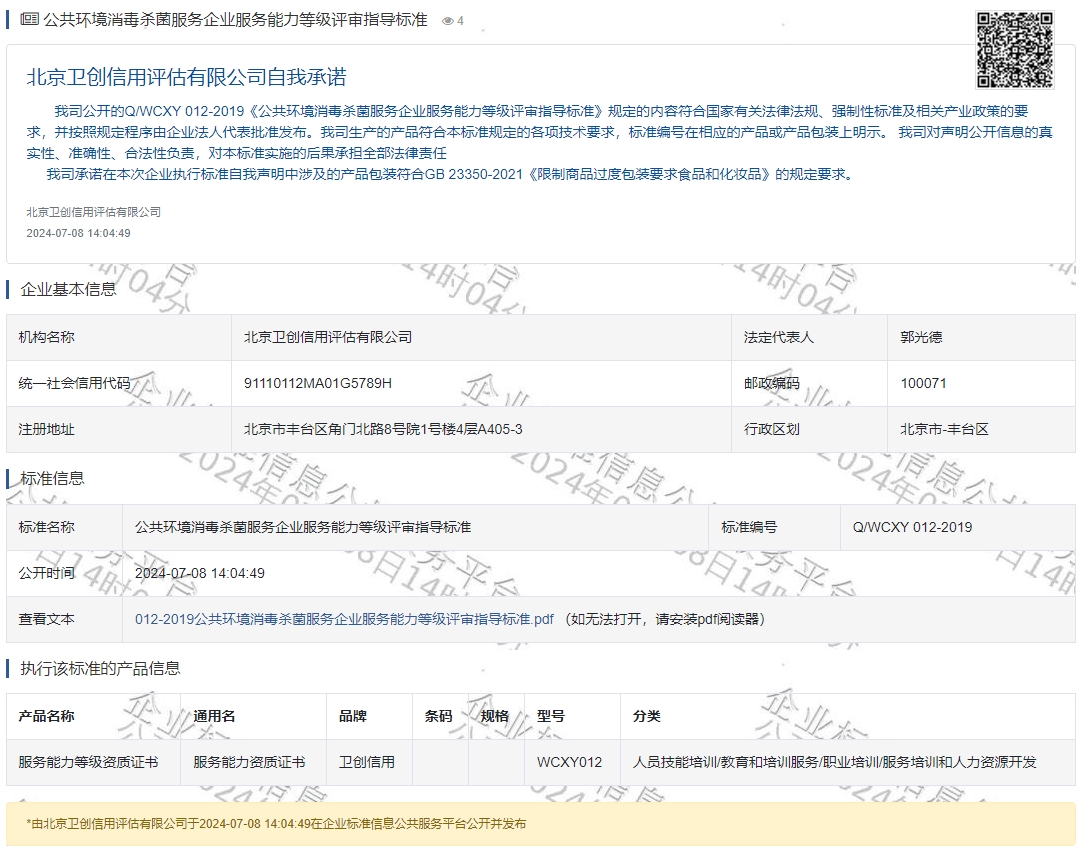Click the postal code value 100071
Viewport: 1083px width, 854px height.
923,383
